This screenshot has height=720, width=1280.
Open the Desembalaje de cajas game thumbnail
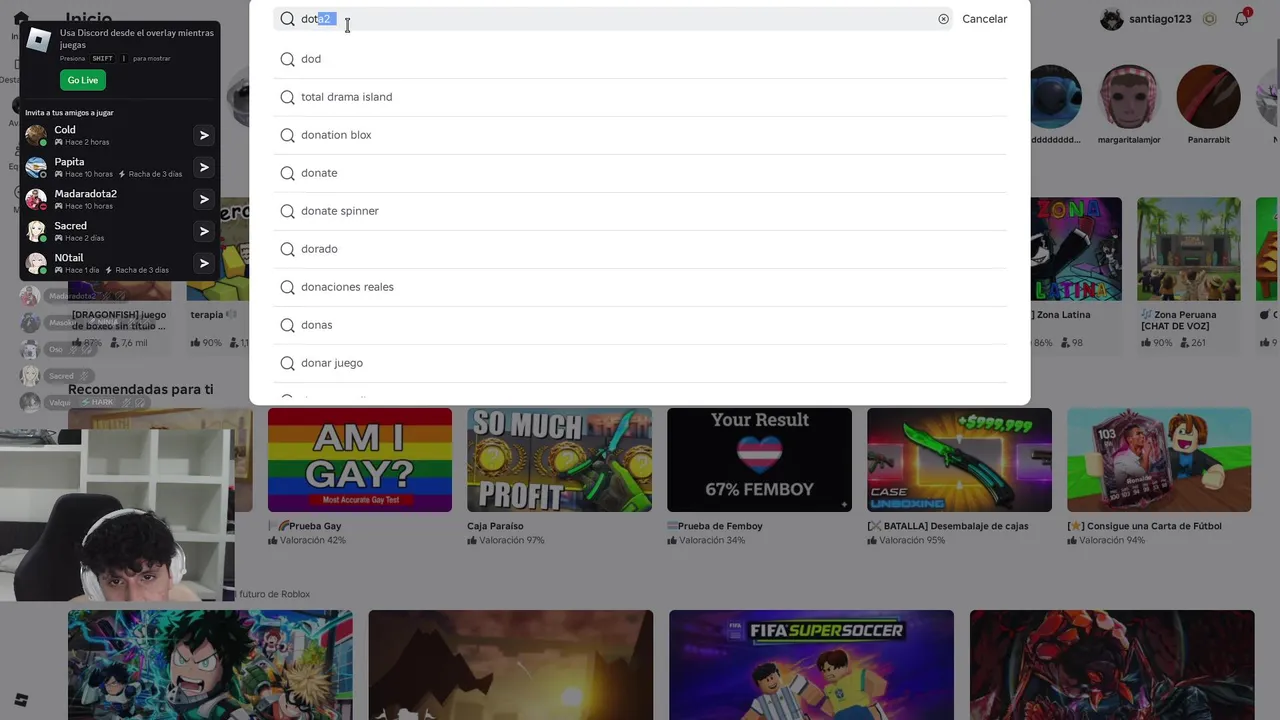pyautogui.click(x=959, y=460)
